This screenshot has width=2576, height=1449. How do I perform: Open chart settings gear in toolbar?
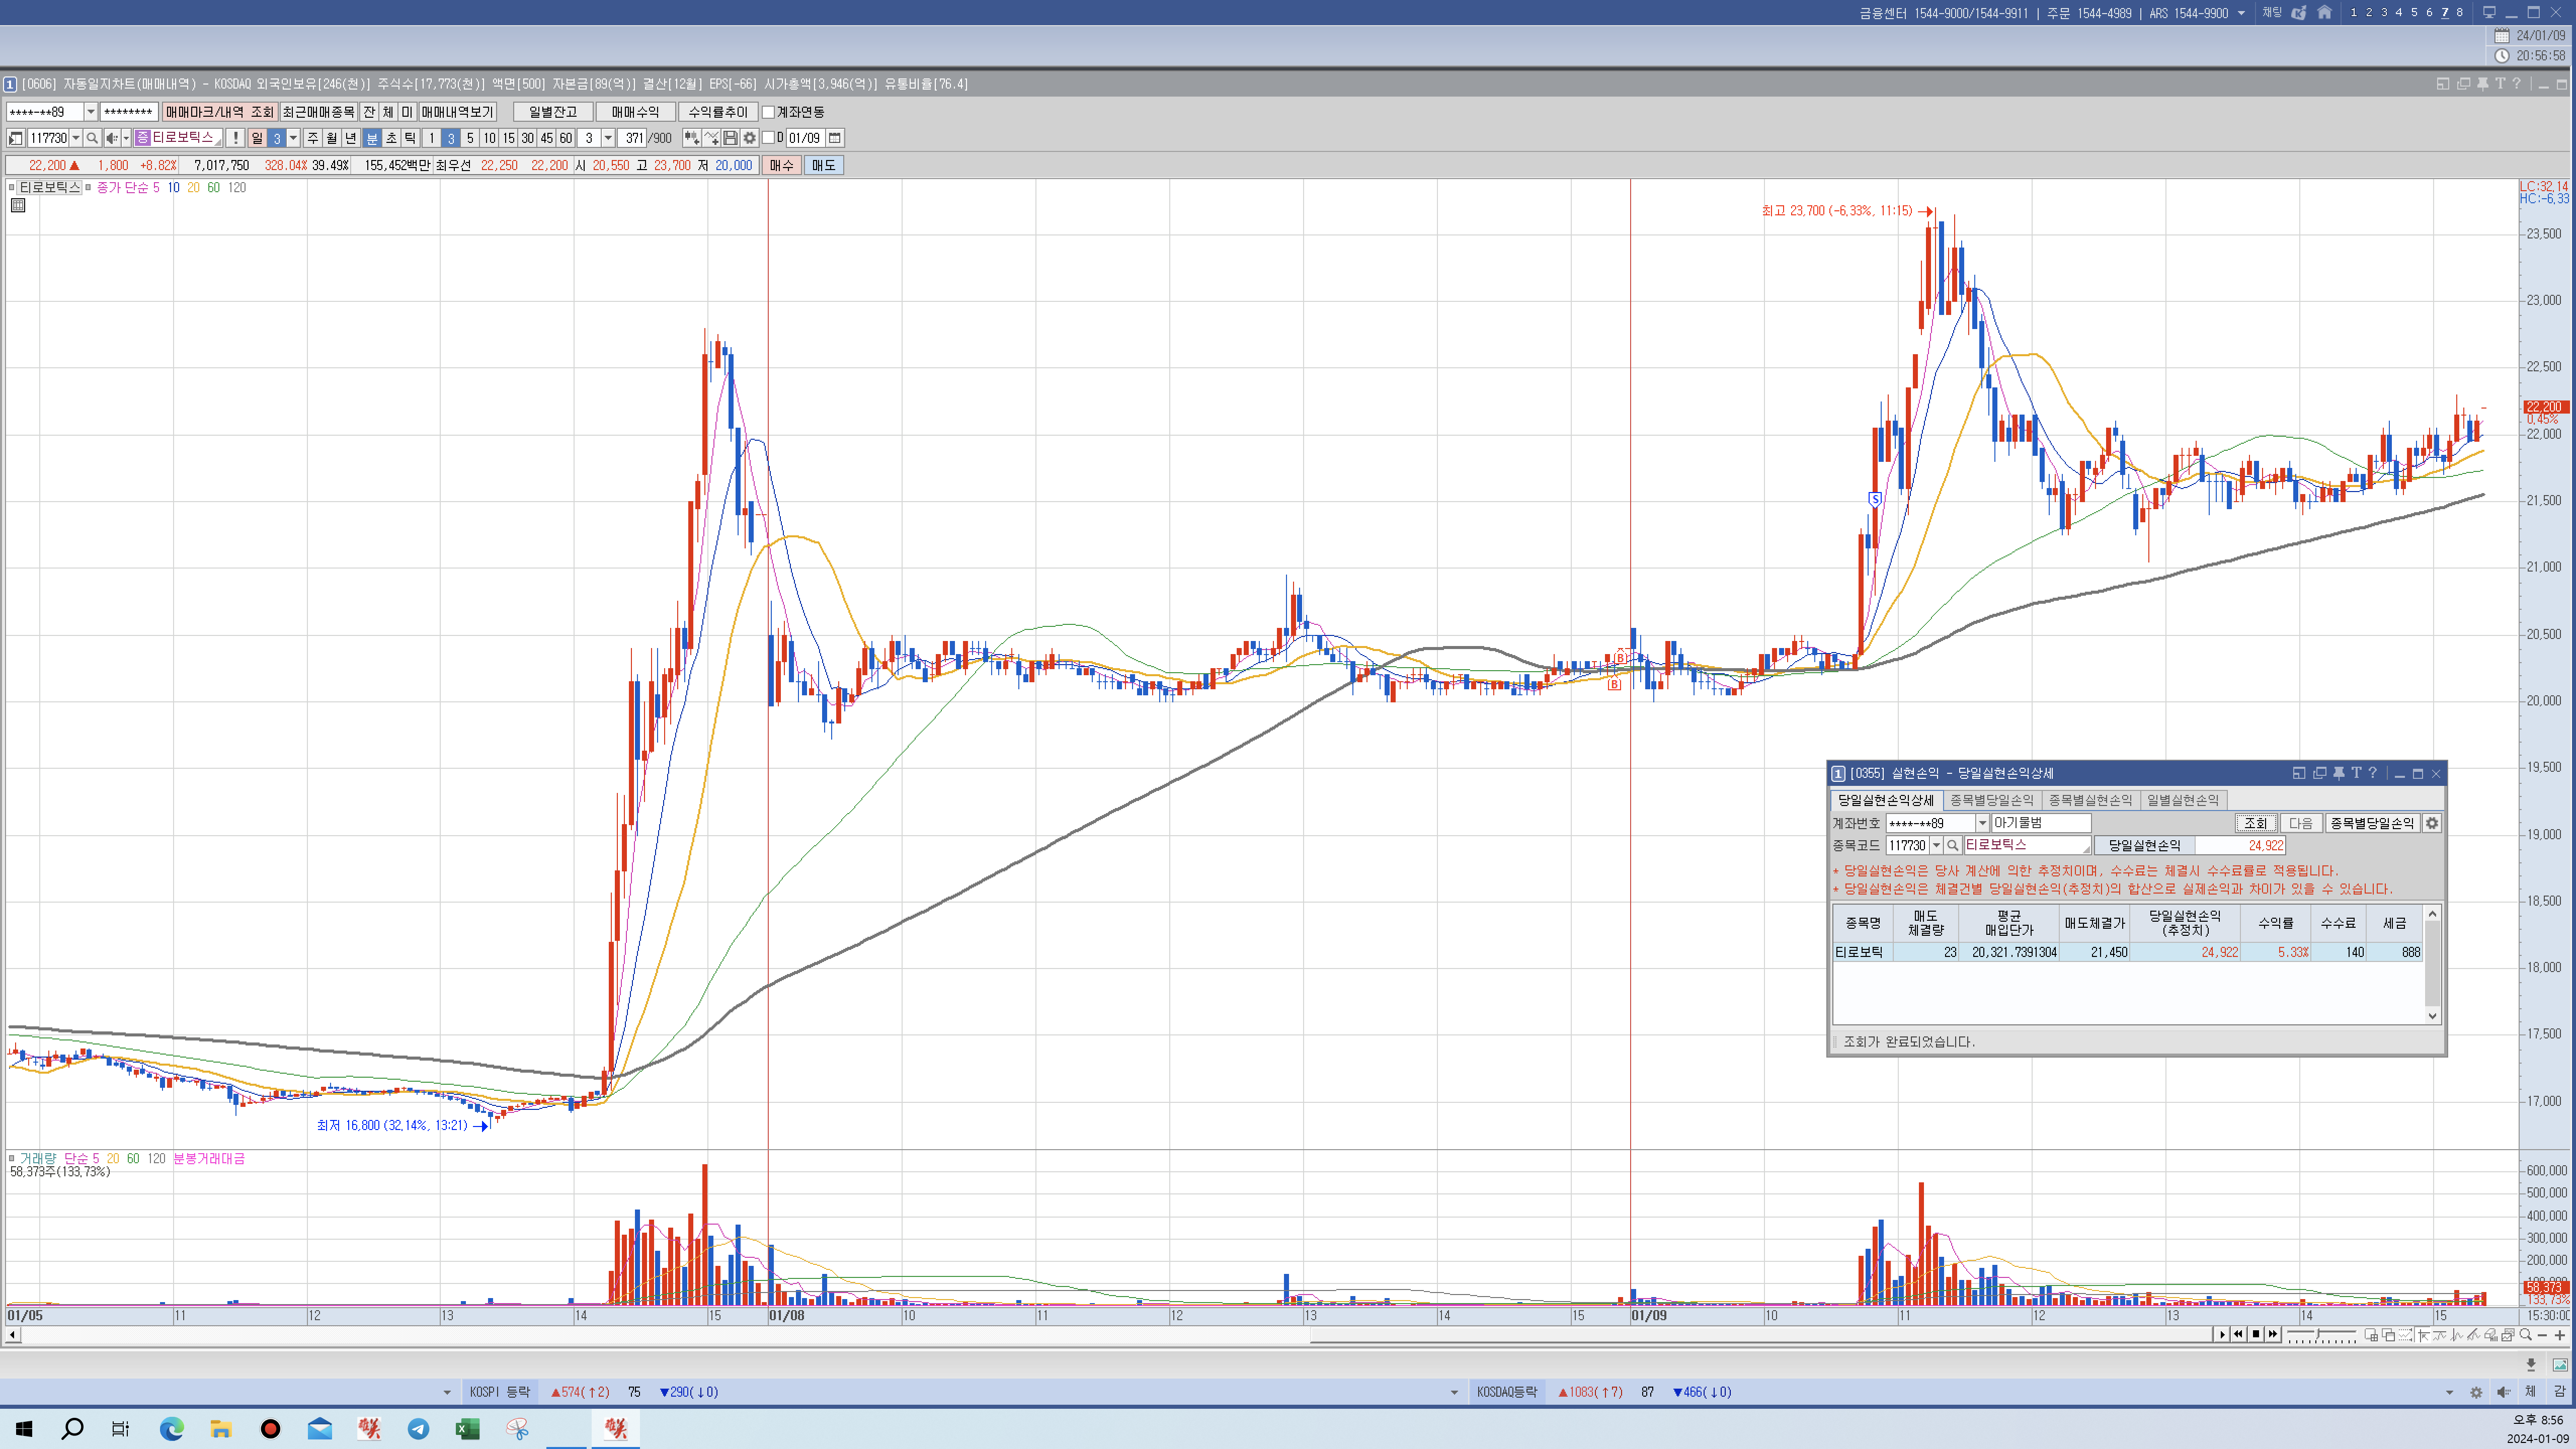point(749,138)
